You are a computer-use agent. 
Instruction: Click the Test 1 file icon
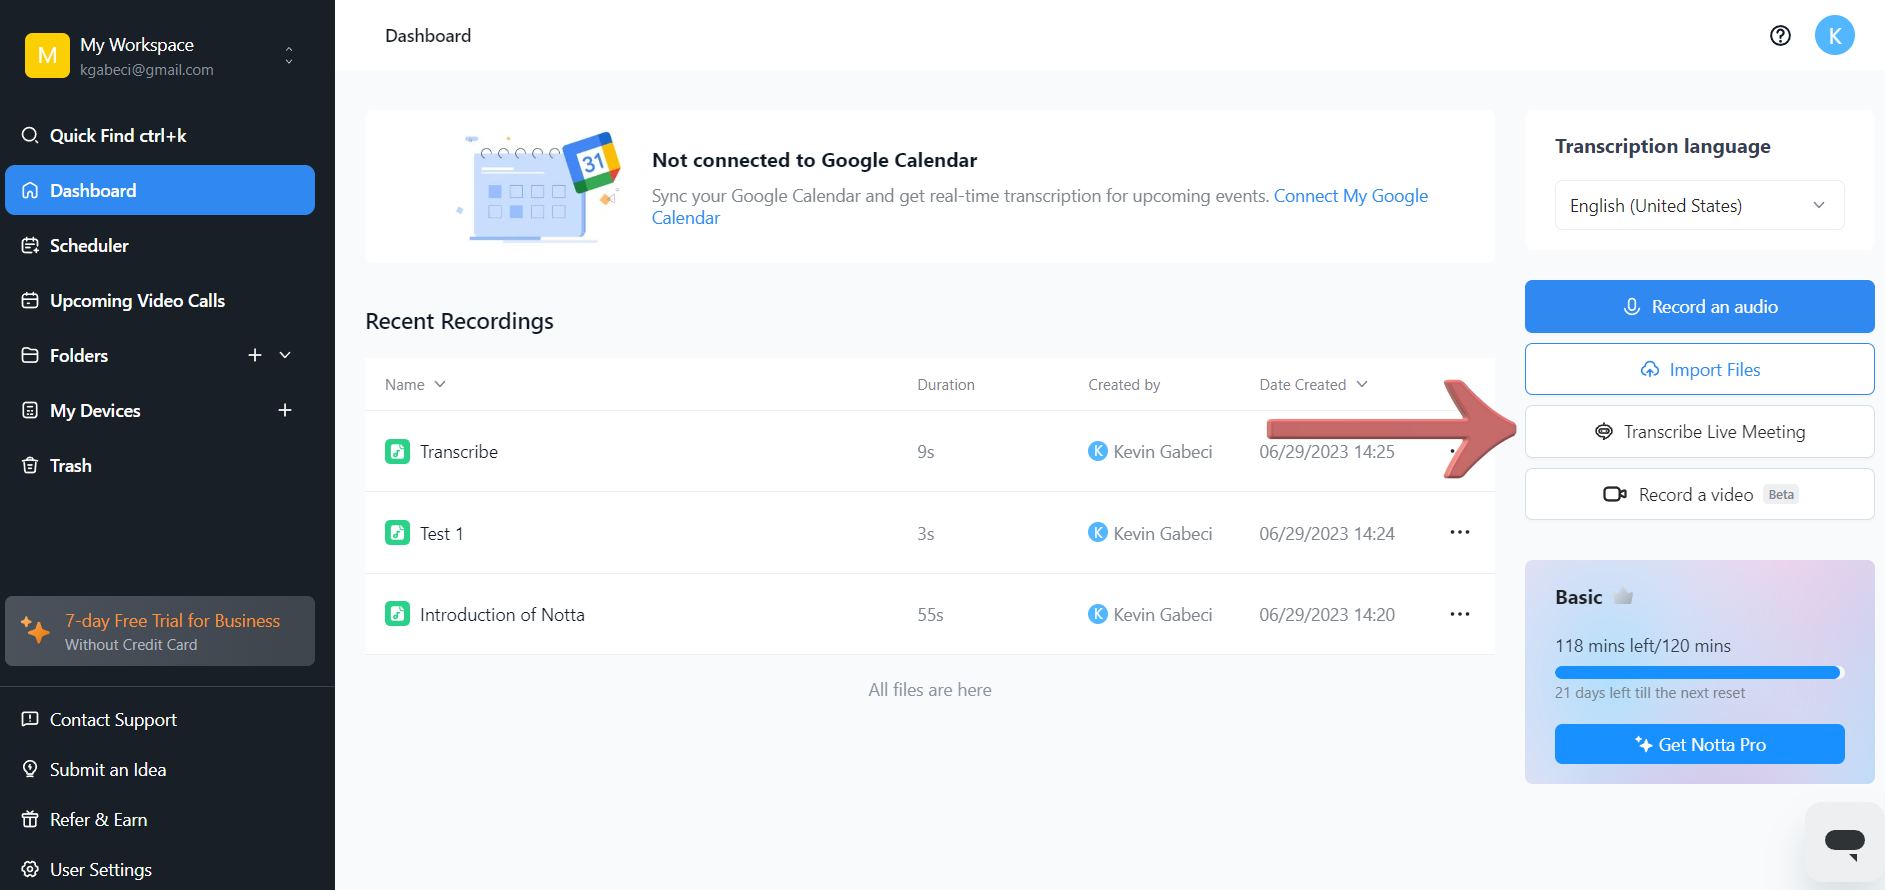click(397, 533)
